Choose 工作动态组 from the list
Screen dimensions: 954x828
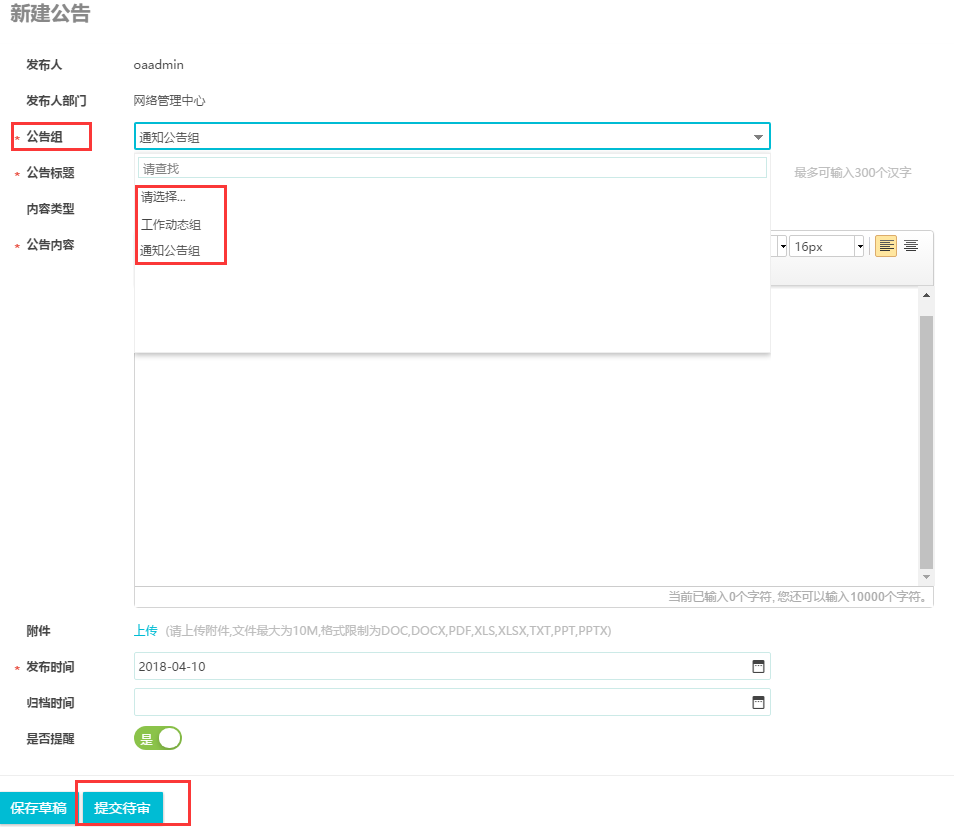170,224
